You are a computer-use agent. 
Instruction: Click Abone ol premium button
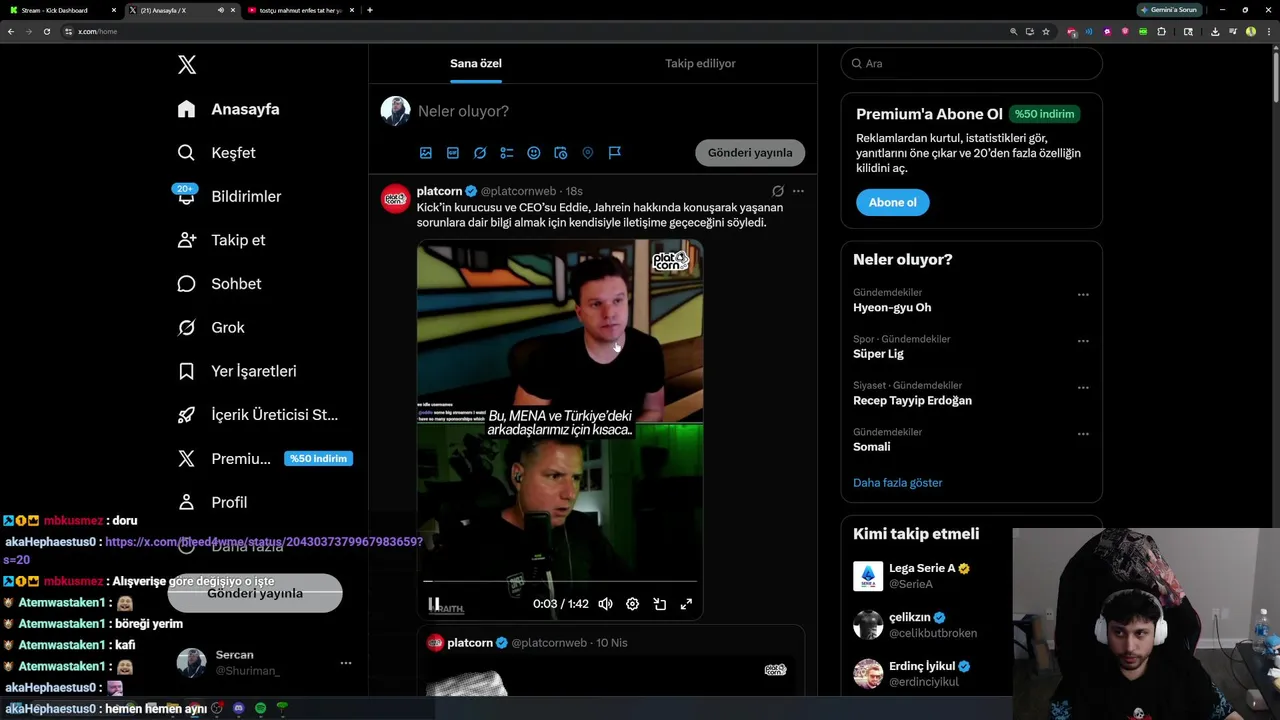click(x=893, y=202)
